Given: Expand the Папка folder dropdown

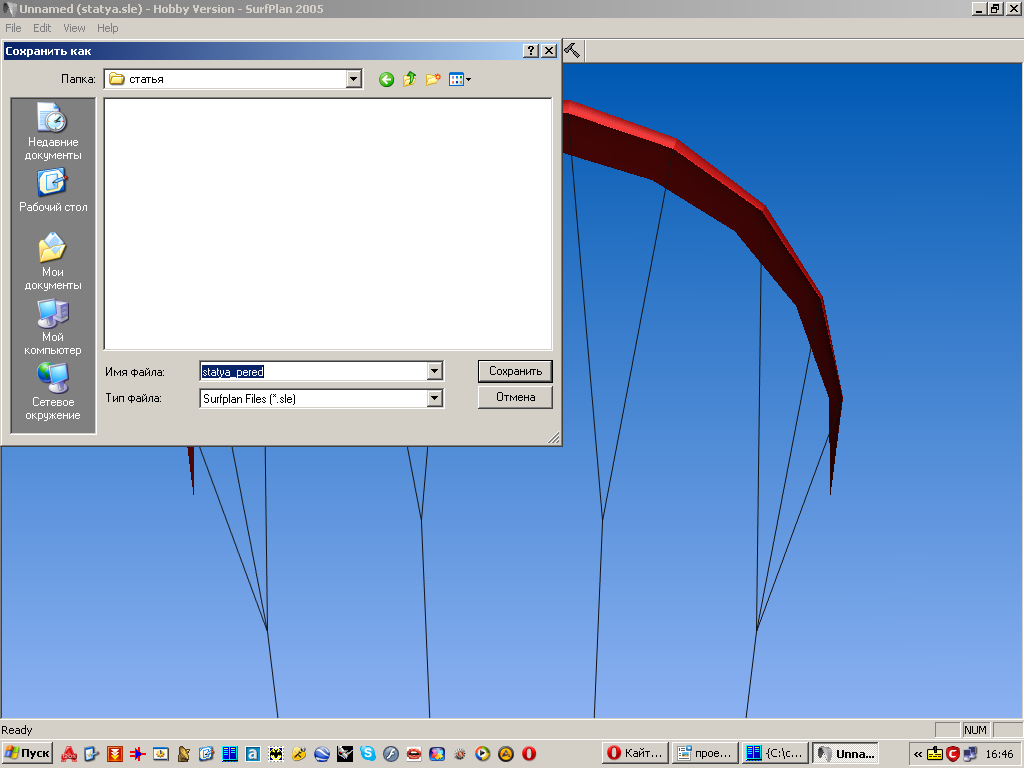Looking at the screenshot, I should tap(353, 79).
